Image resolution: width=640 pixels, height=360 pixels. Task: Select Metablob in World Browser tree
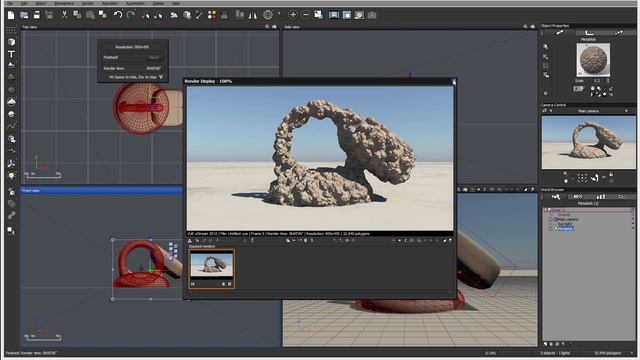click(x=566, y=229)
